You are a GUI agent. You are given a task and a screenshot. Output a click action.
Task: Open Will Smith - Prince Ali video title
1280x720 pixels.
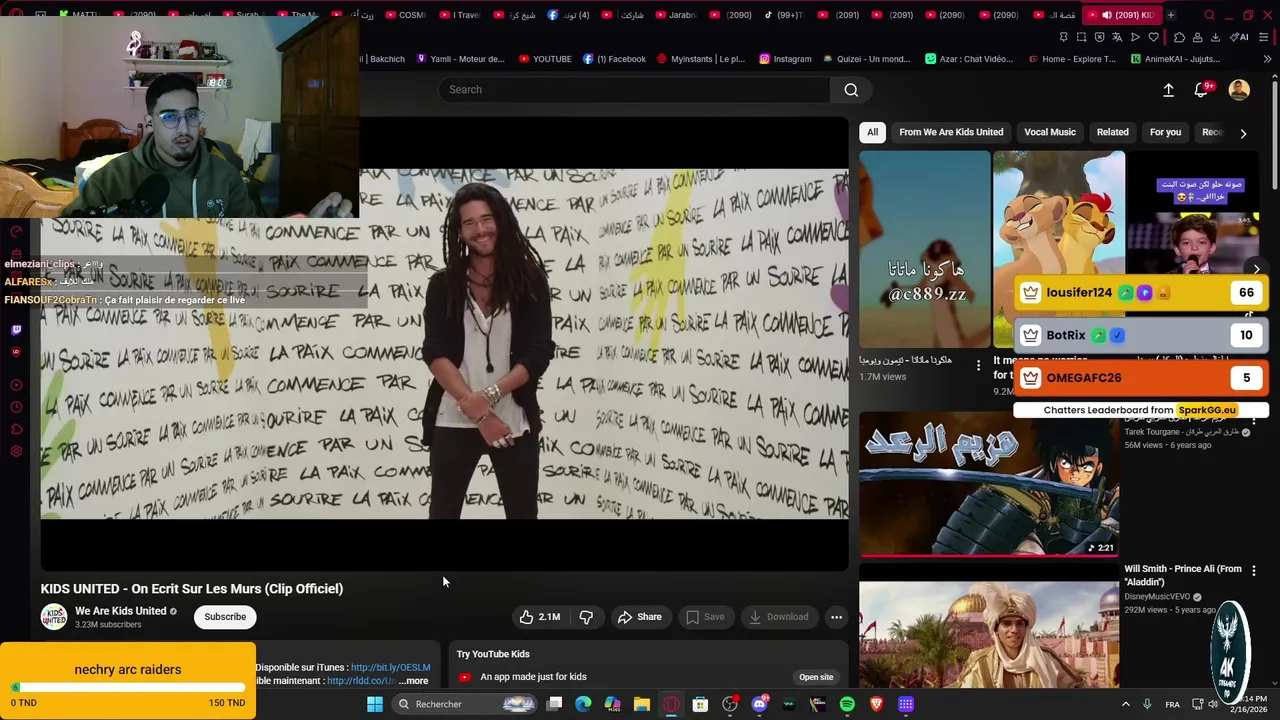click(1183, 575)
